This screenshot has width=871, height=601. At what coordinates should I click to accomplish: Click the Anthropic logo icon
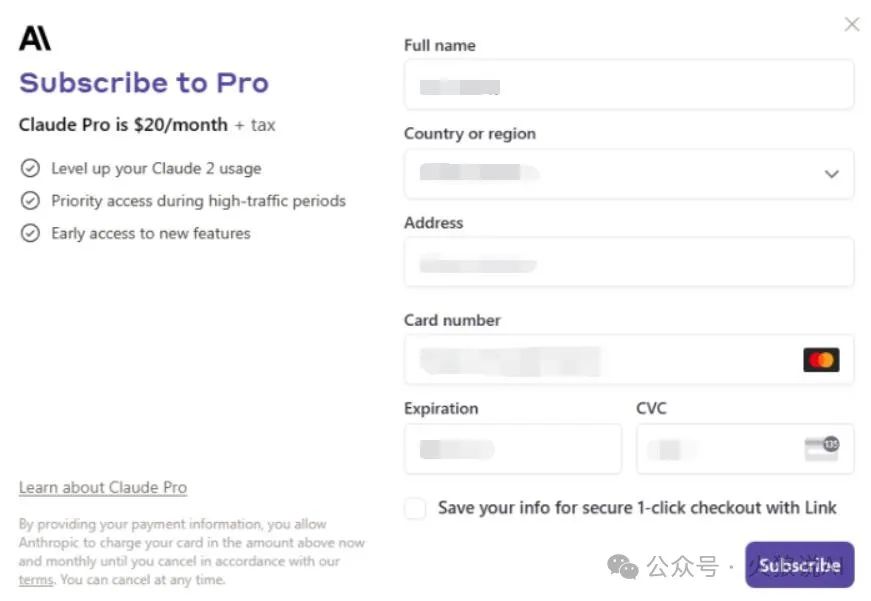[x=34, y=38]
